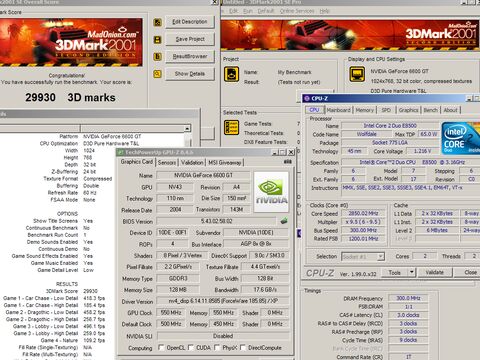Click the GPU-Z title bar icon

[120, 152]
